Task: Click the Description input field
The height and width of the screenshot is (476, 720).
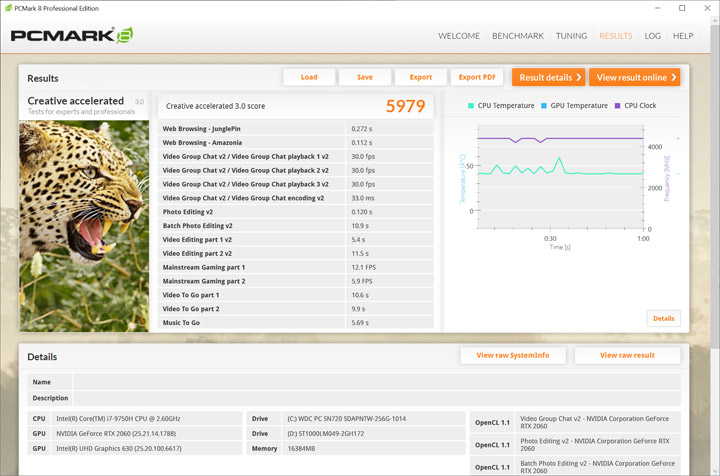Action: tap(377, 398)
